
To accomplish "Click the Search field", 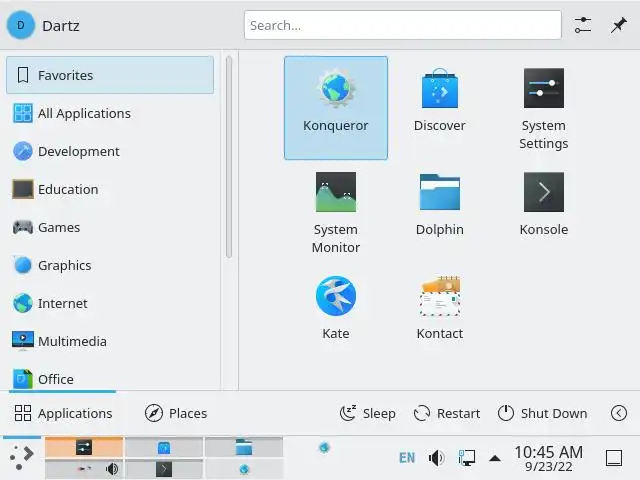I will coord(402,25).
